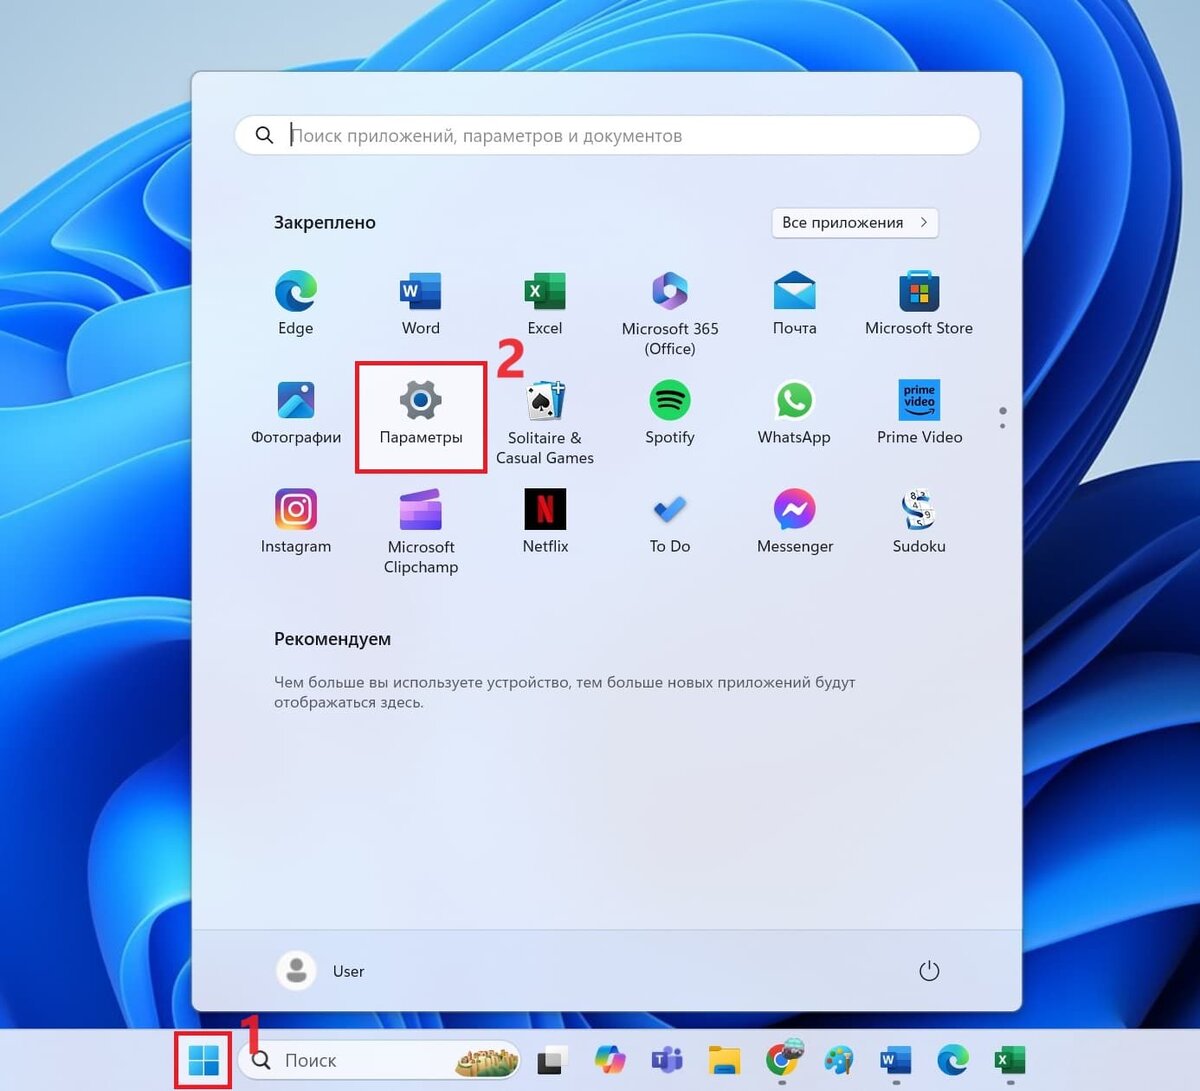Open File Explorer from taskbar
This screenshot has width=1200, height=1091.
724,1060
